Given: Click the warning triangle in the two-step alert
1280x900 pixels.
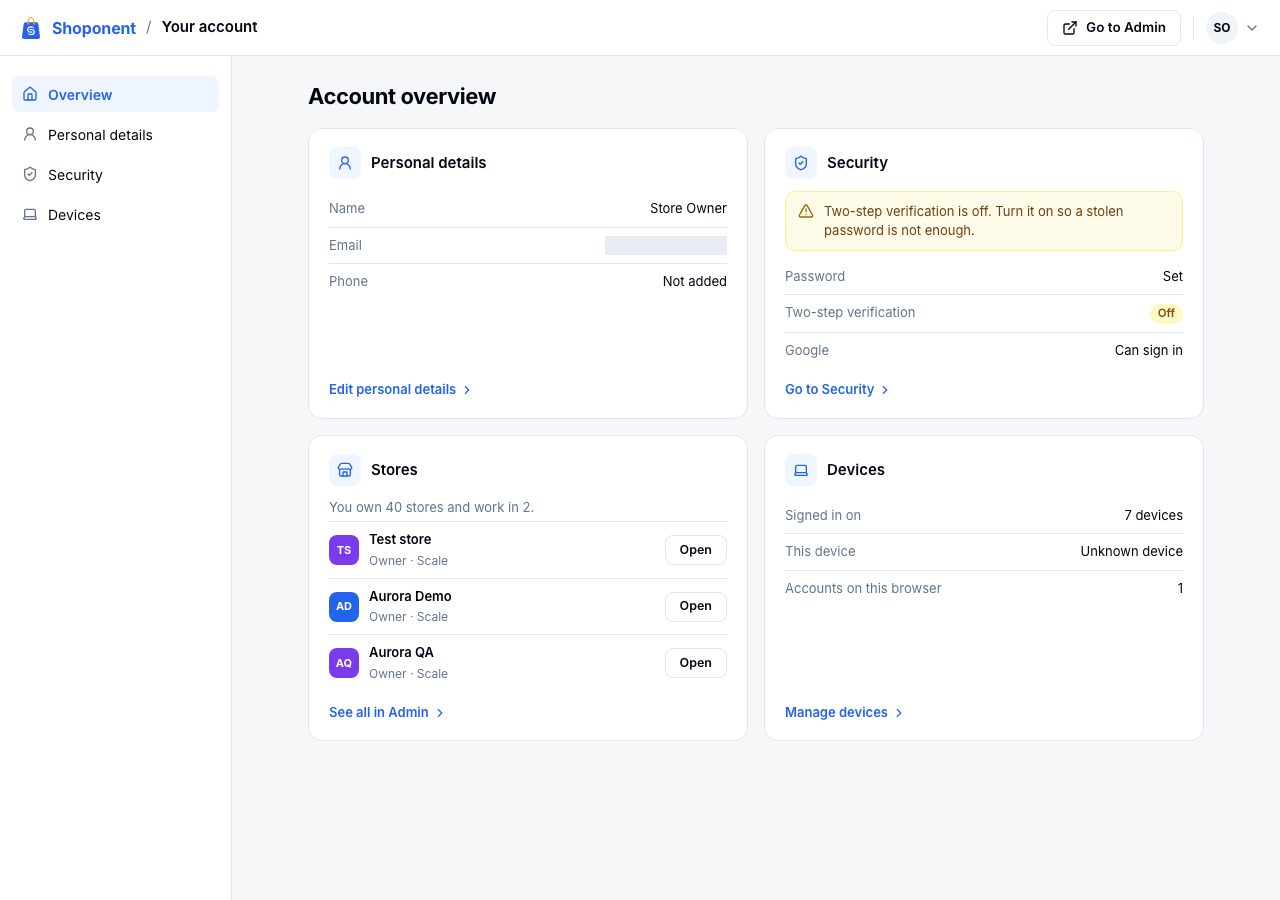Looking at the screenshot, I should click(x=806, y=211).
